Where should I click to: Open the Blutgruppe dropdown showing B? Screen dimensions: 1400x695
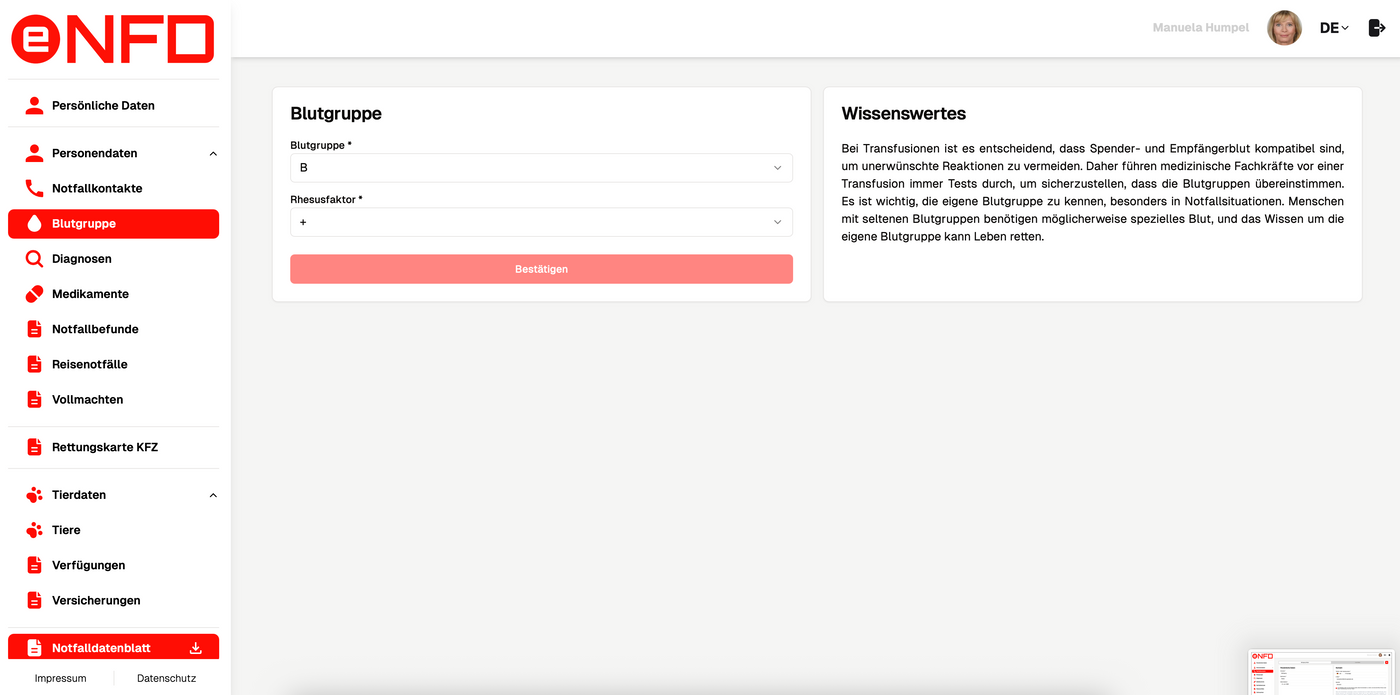[541, 168]
